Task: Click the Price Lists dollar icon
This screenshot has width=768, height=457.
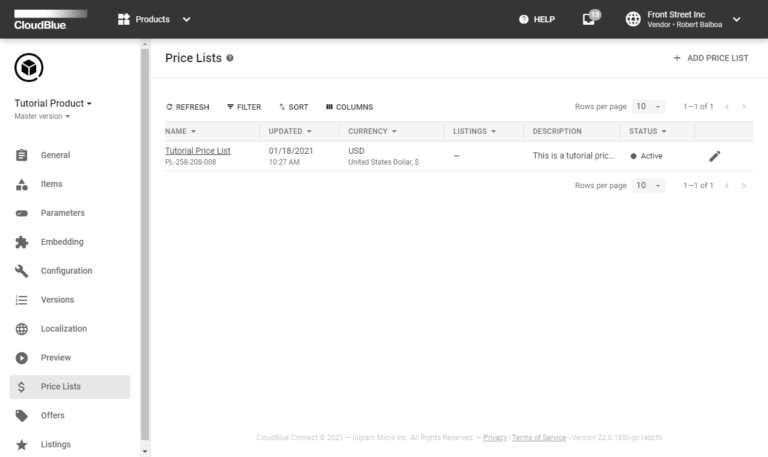Action: tap(22, 387)
